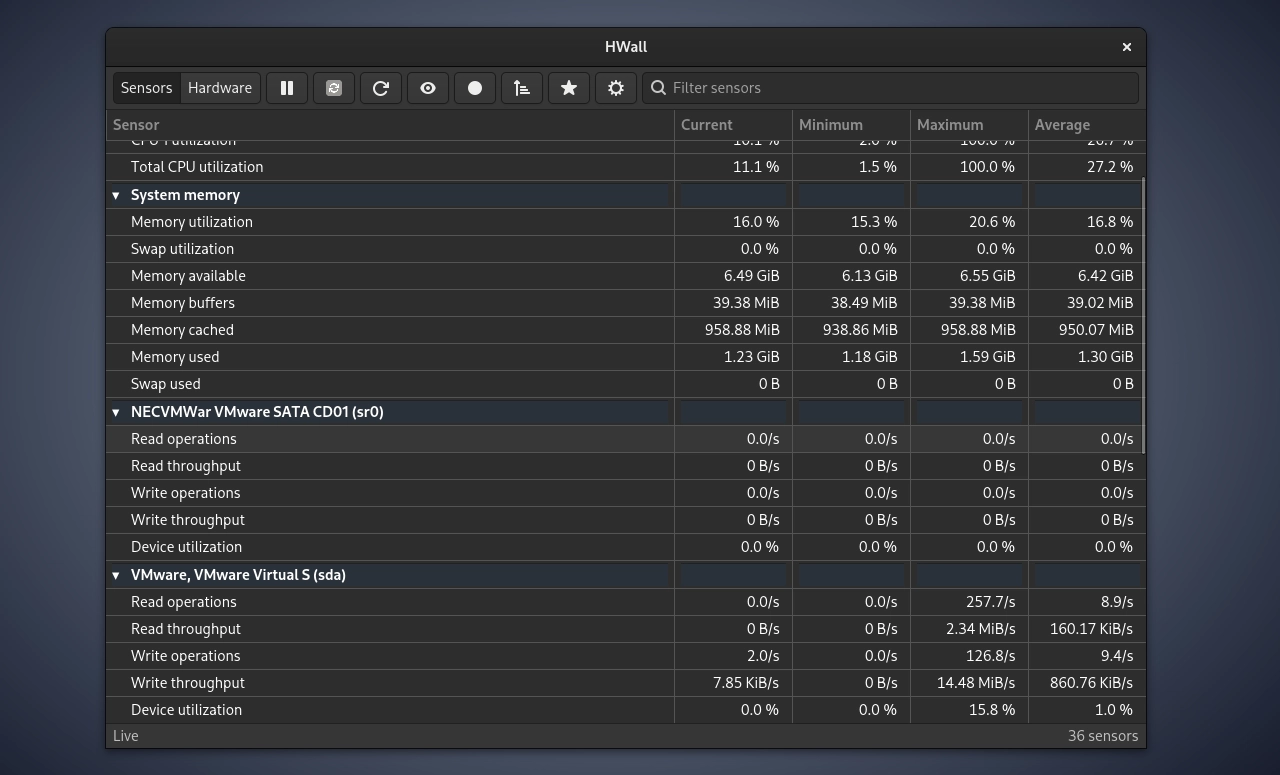This screenshot has height=775, width=1280.
Task: Sort by the Maximum column header
Action: 969,125
